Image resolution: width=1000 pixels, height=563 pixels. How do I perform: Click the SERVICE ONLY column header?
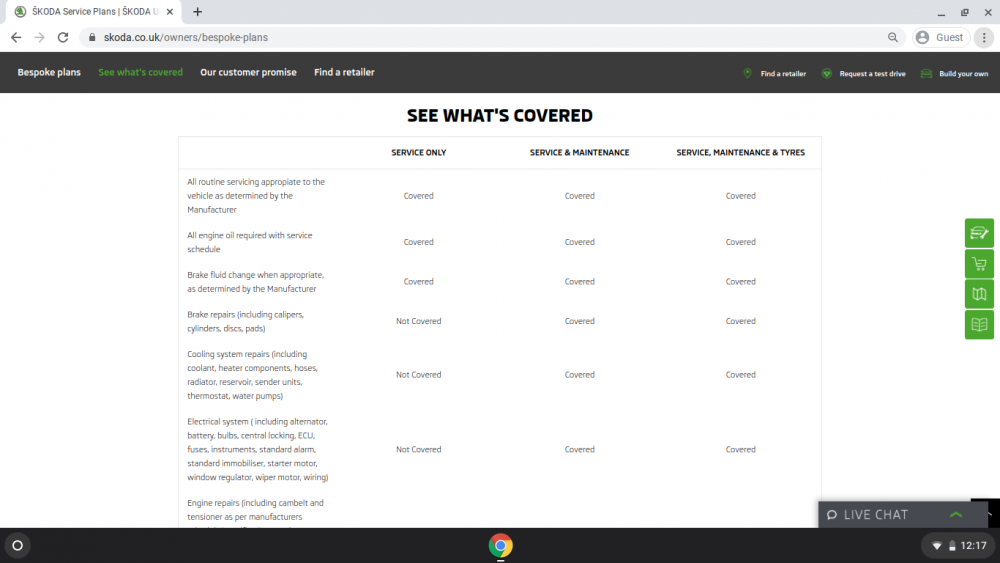point(418,152)
